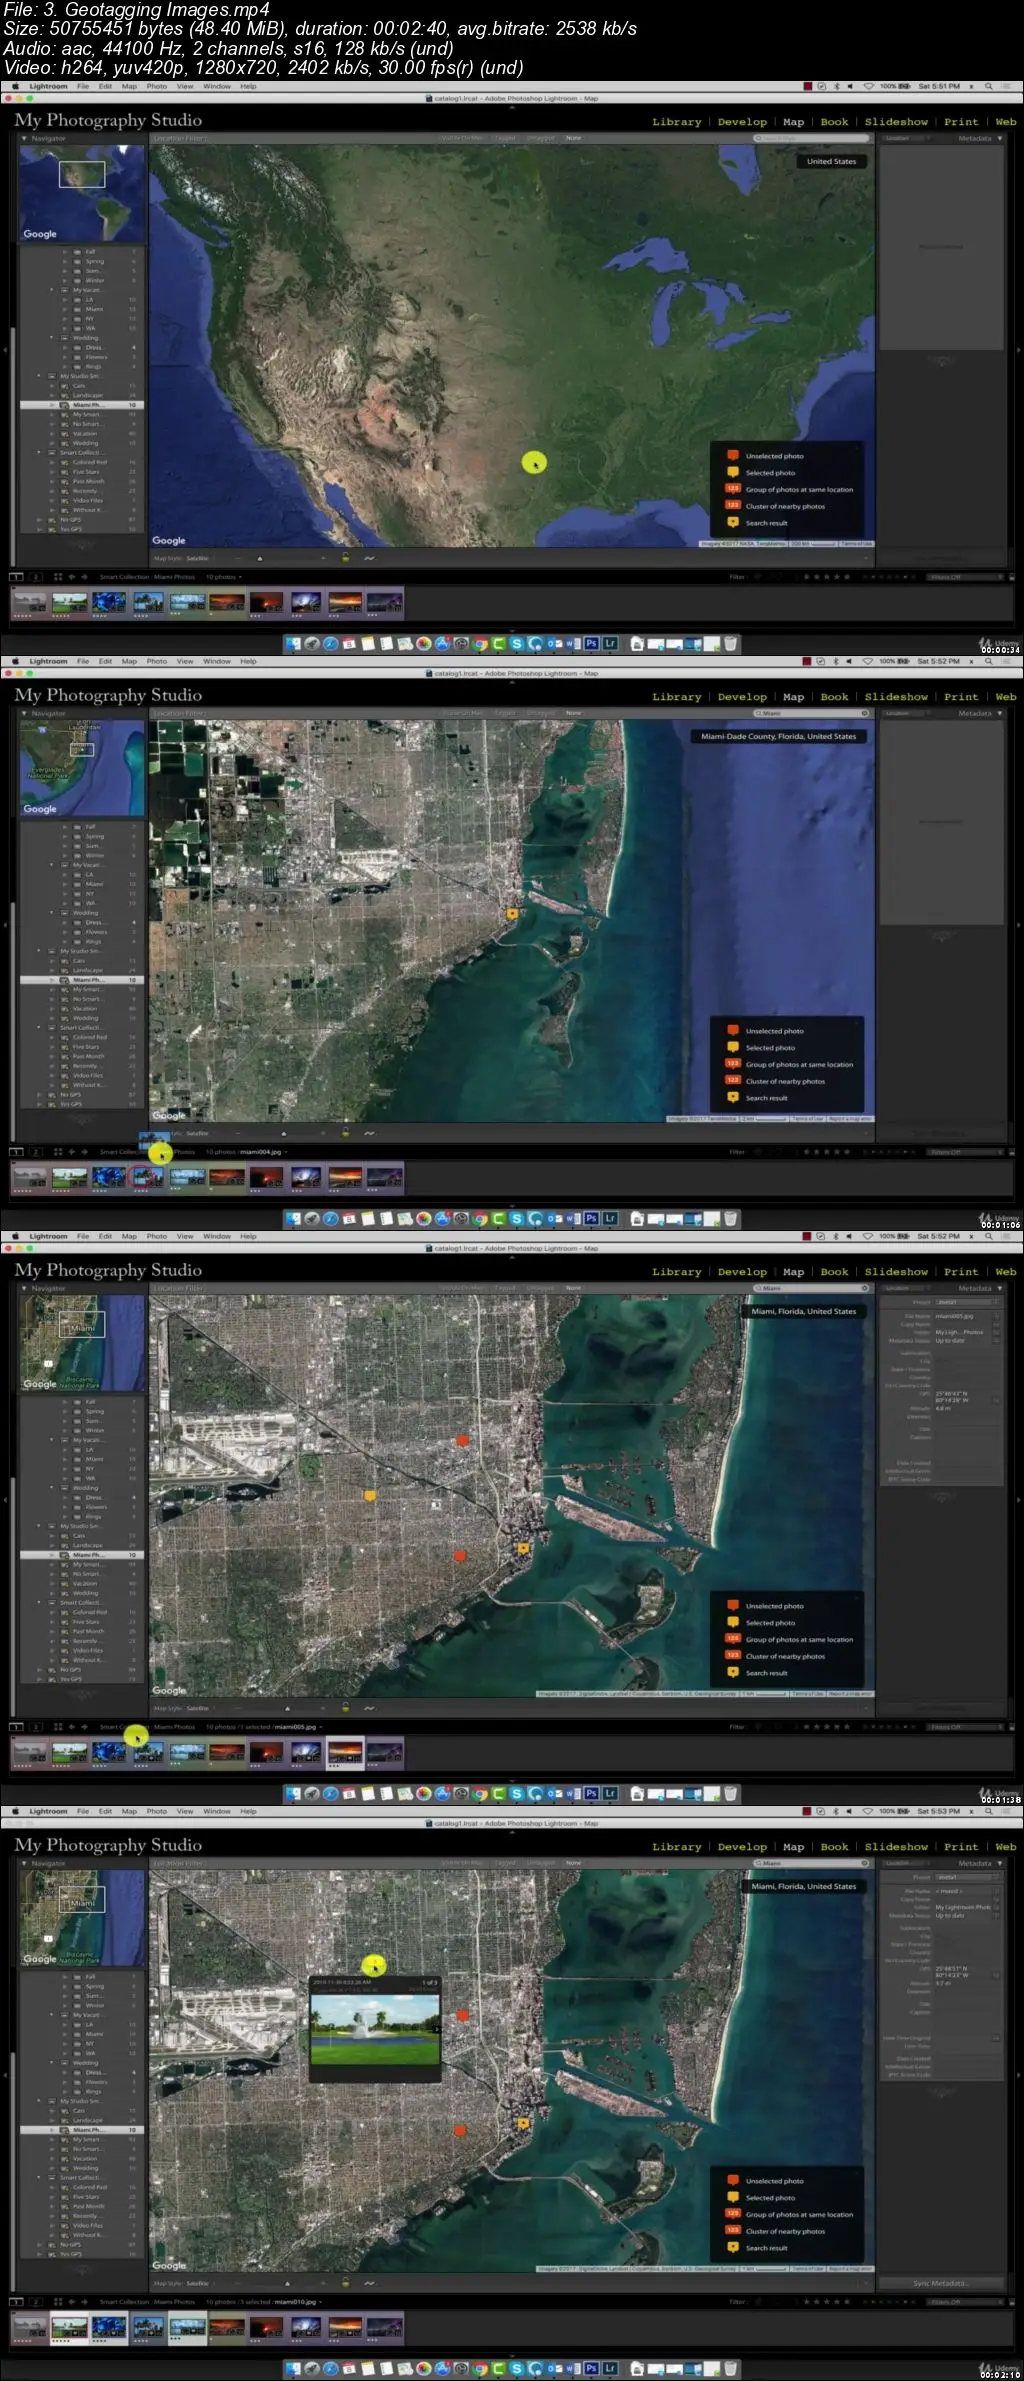1024x2381 pixels.
Task: Collapse the 'Wedding' collection set in the second frame
Action: pyautogui.click(x=53, y=913)
